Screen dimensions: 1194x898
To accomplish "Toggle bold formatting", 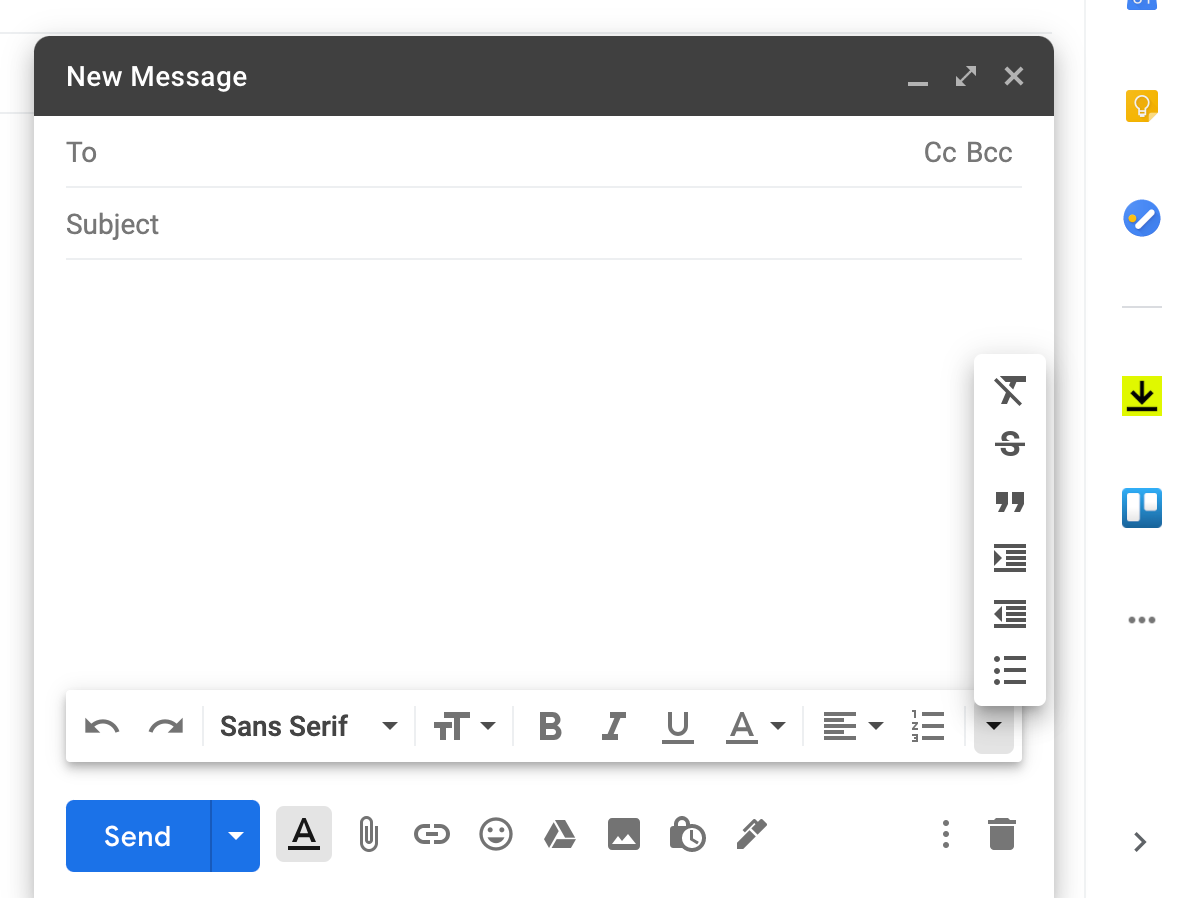I will click(549, 726).
